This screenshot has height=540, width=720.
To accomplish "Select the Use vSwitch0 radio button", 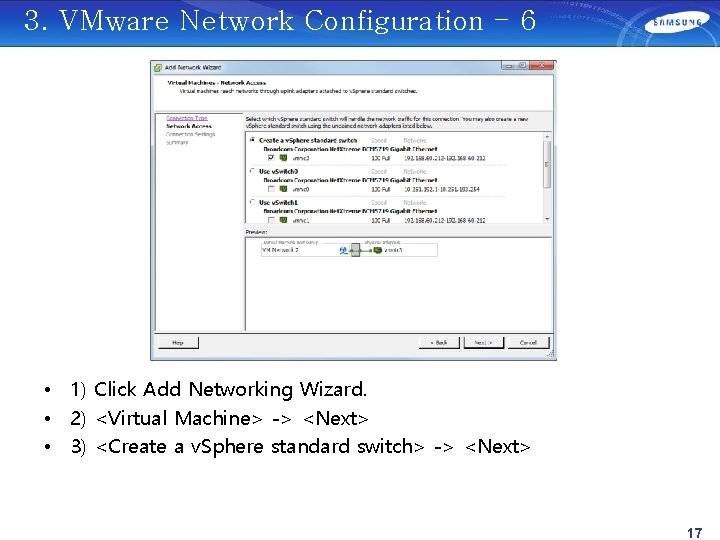I will pyautogui.click(x=252, y=171).
